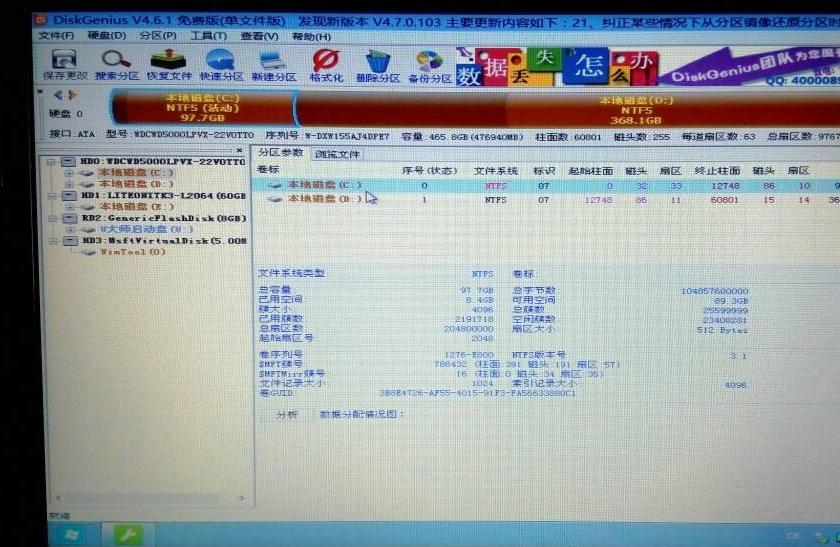
Task: Open the 工具(T) menu
Action: 208,36
